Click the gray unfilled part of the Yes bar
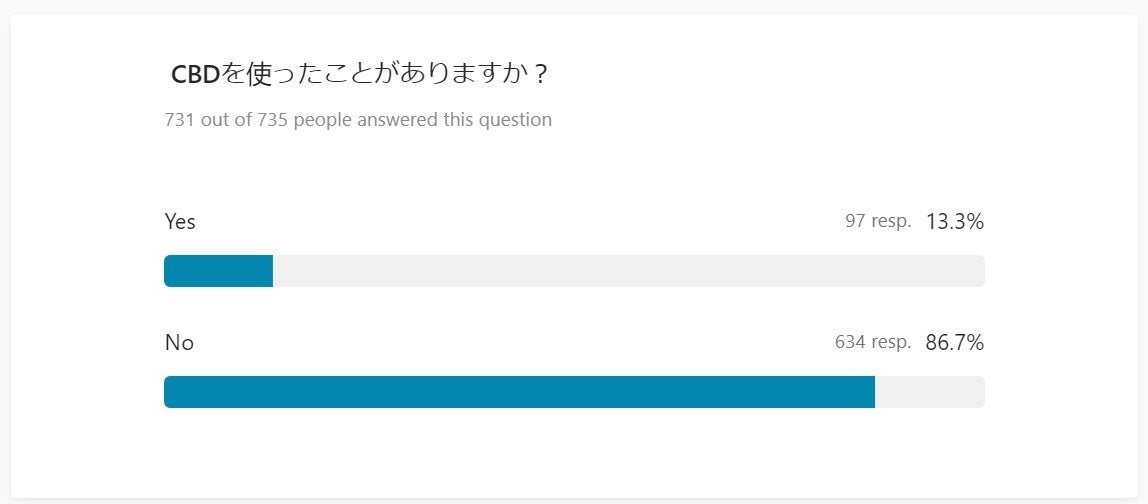Screen dimensions: 1148x504 click(628, 271)
